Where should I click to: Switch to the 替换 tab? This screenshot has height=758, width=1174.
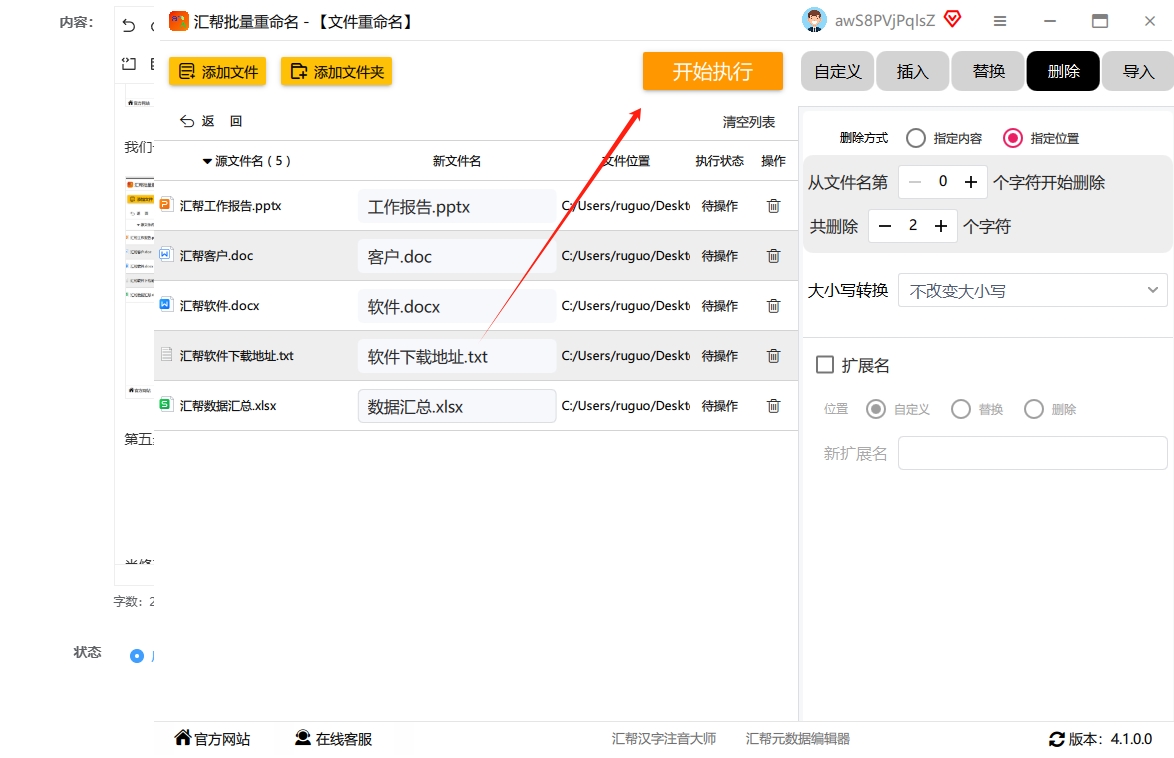988,71
